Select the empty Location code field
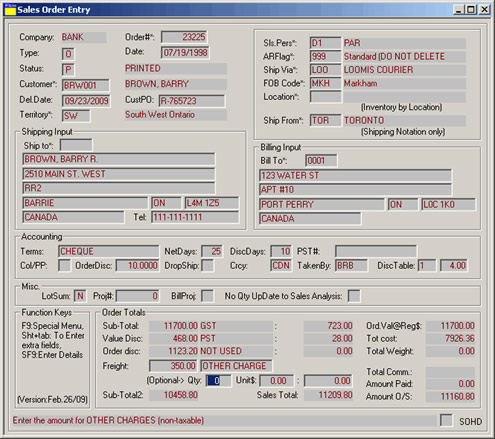This screenshot has height=439, width=495. [326, 97]
